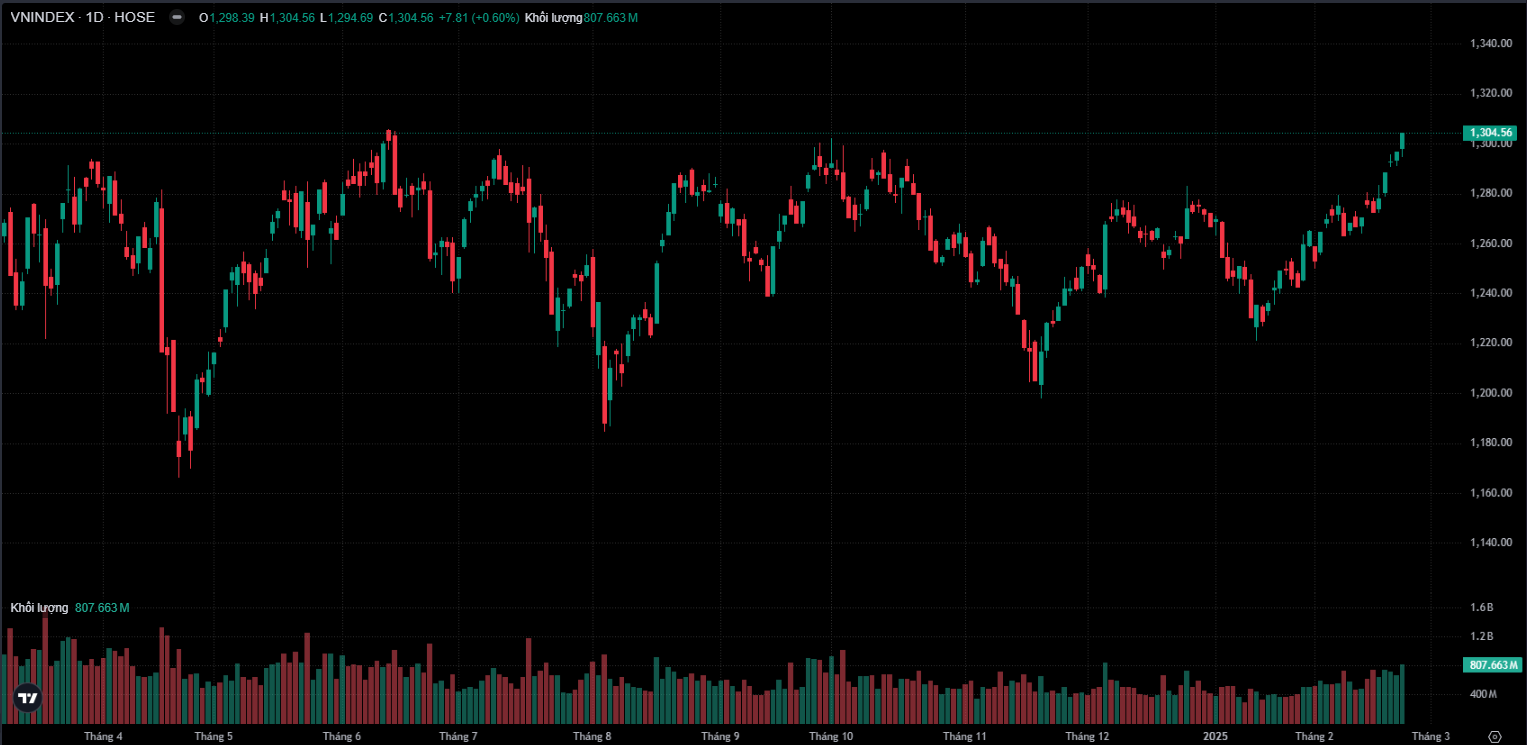Viewport: 1527px width, 745px height.
Task: Select the Tháng 8 time axis label
Action: coord(592,737)
